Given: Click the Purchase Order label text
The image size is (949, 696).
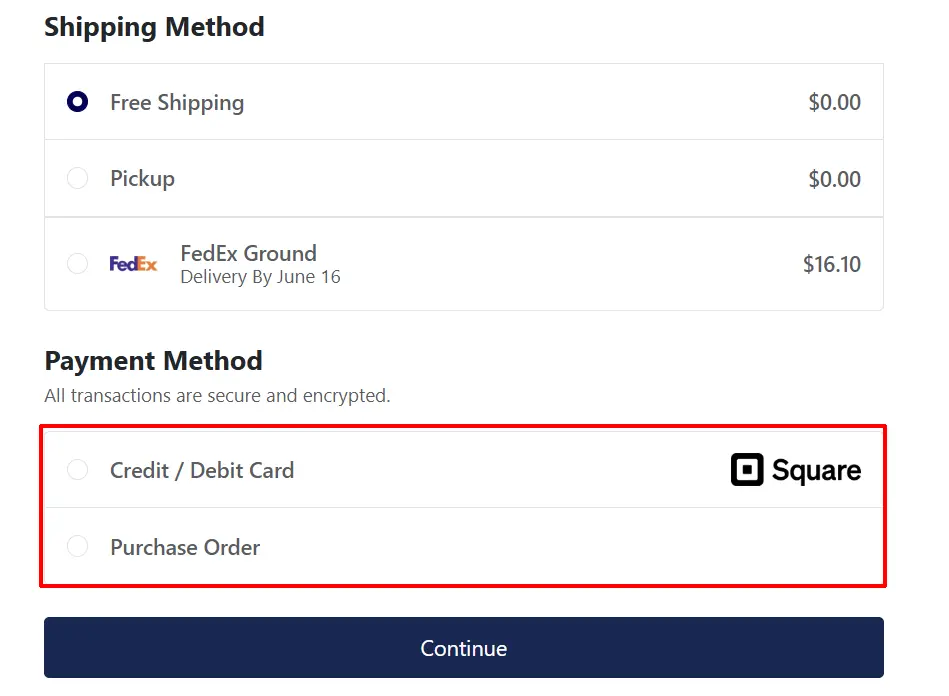Looking at the screenshot, I should pos(185,547).
